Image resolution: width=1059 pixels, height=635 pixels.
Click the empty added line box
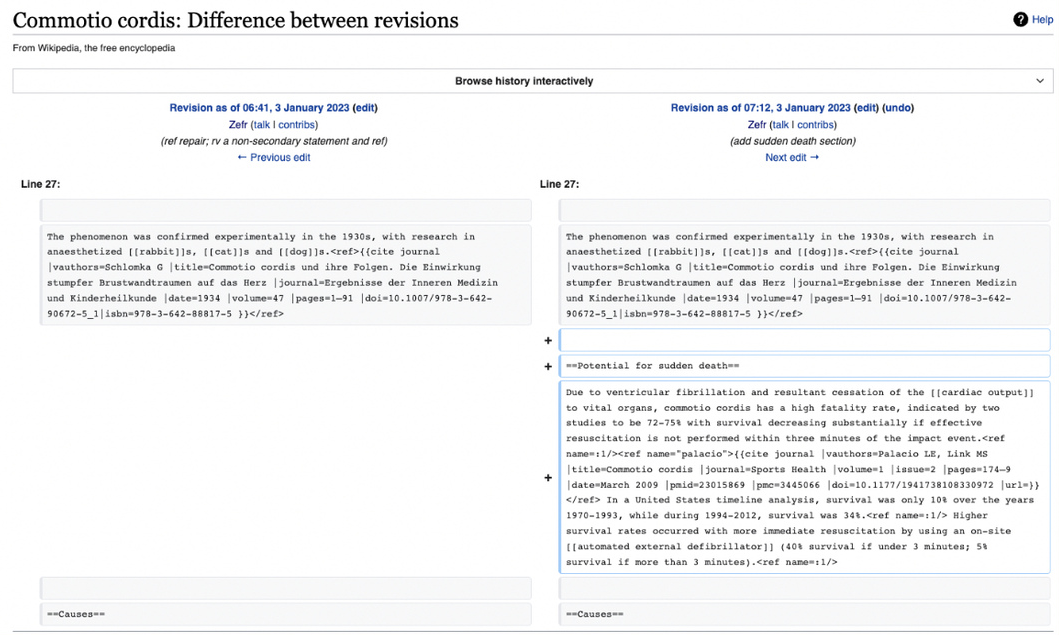click(804, 340)
